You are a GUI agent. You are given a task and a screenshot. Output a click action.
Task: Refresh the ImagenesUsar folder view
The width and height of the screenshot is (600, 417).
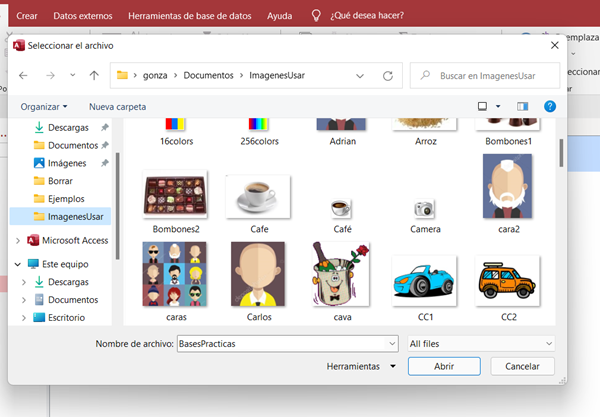click(x=387, y=75)
